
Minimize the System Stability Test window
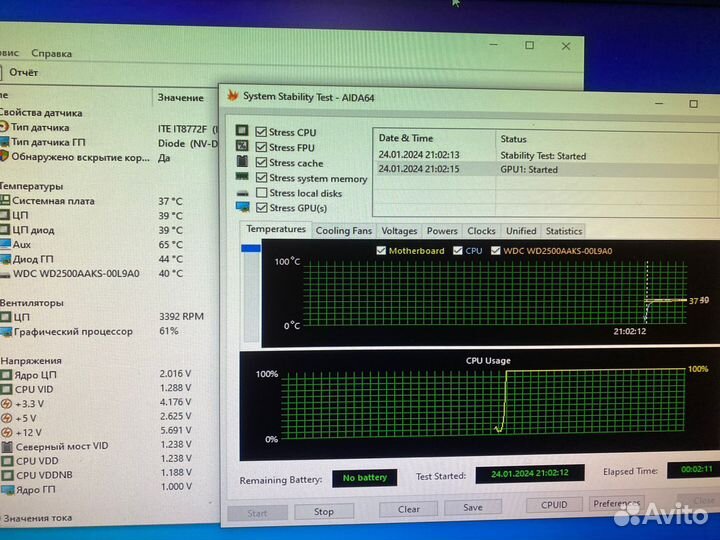click(x=659, y=104)
